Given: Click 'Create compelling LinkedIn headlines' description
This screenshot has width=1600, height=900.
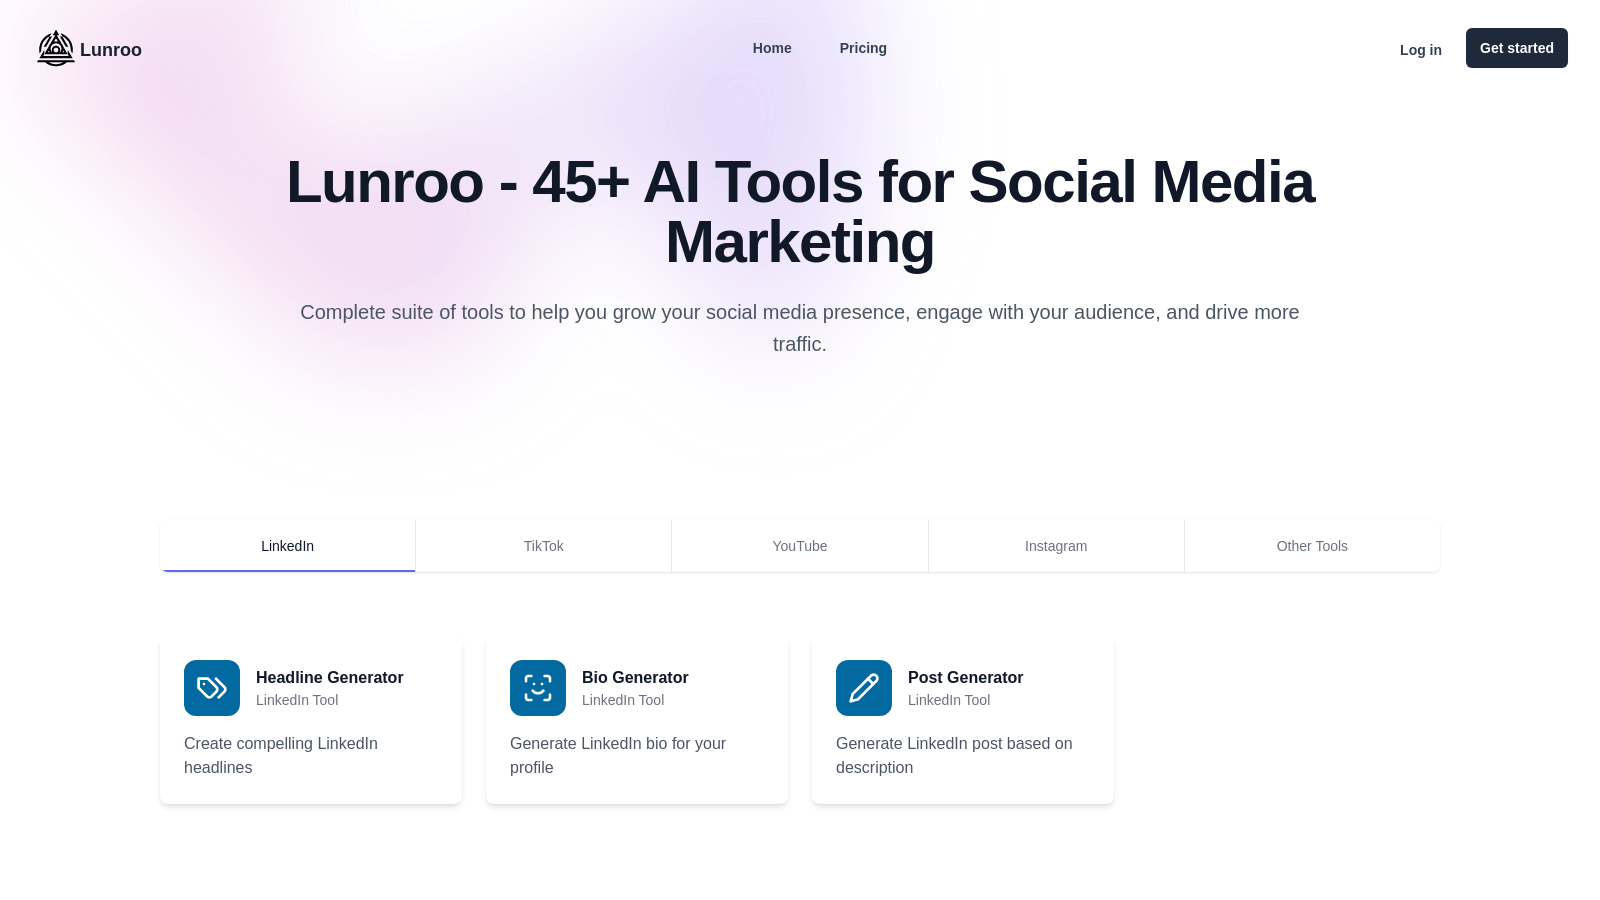Looking at the screenshot, I should [x=281, y=755].
